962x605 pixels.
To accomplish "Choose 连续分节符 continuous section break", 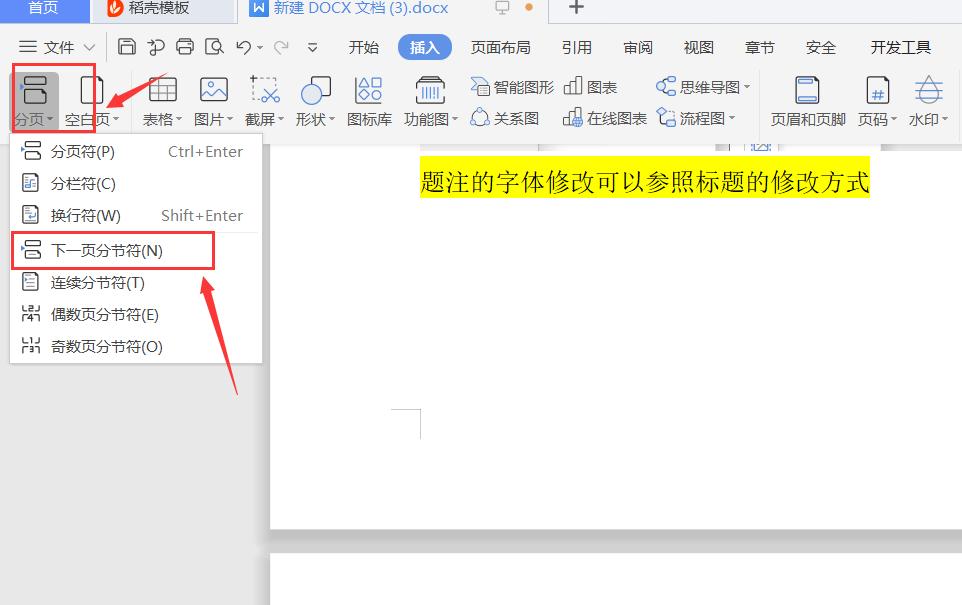I will [x=100, y=282].
